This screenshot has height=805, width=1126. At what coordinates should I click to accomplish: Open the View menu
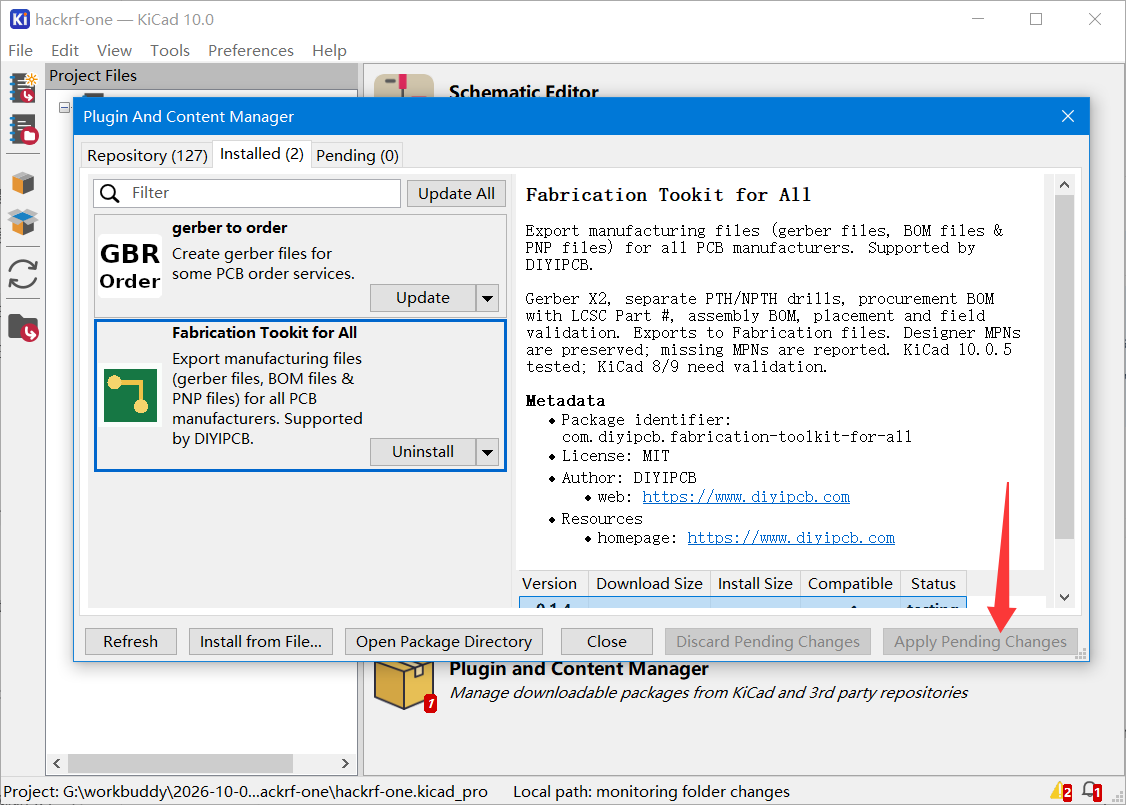coord(114,50)
